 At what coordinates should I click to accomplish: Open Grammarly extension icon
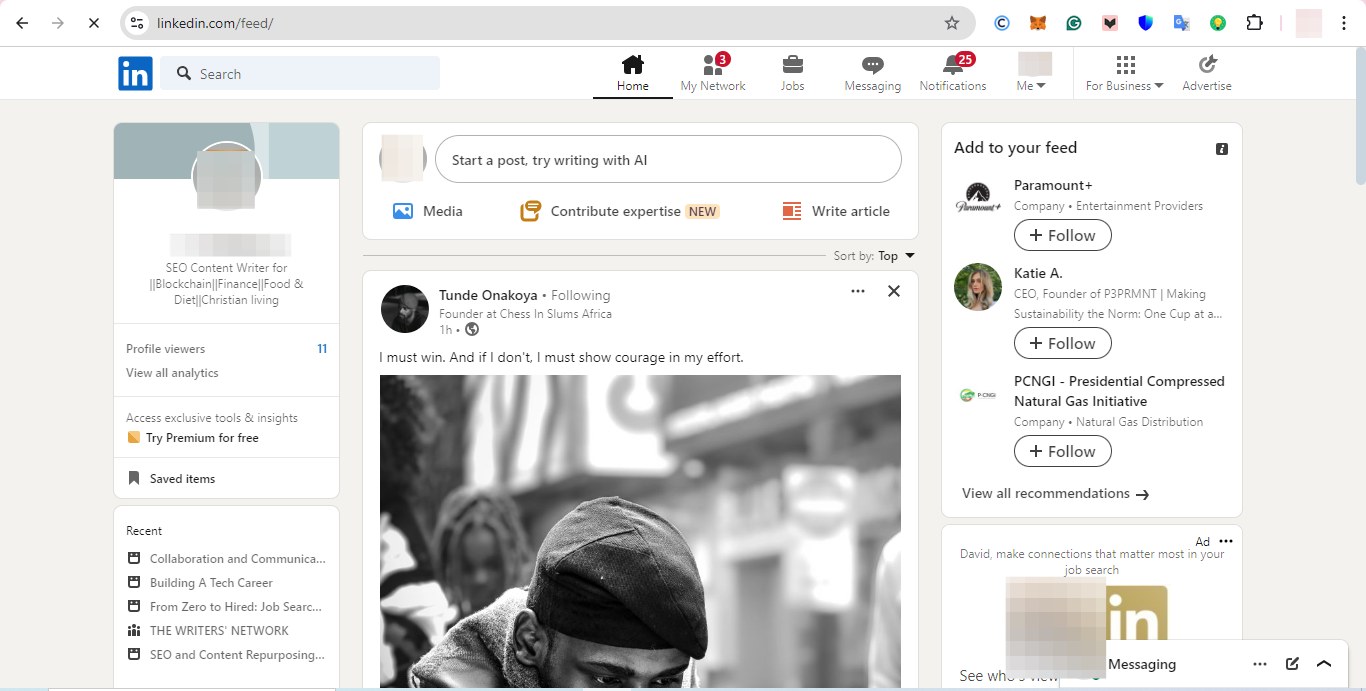click(x=1074, y=23)
